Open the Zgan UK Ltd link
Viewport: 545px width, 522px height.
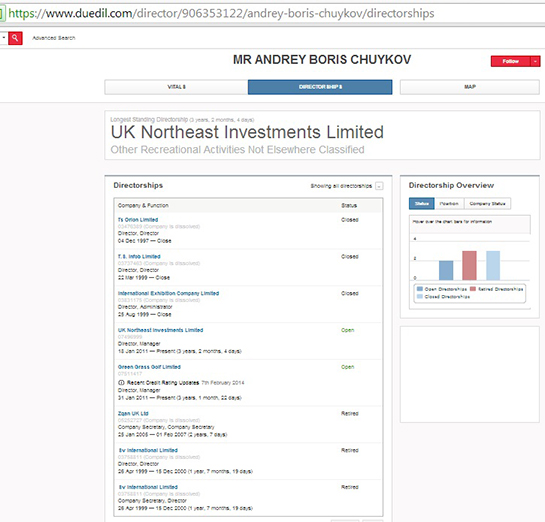click(133, 414)
